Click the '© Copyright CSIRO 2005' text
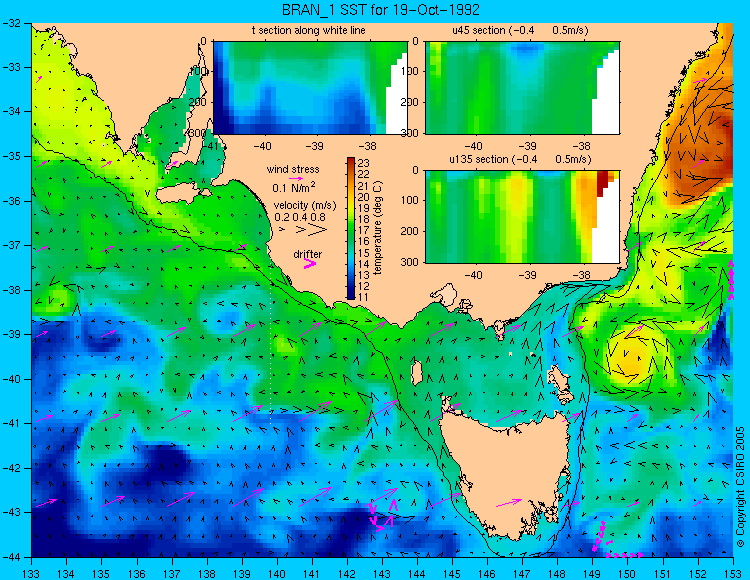 [740, 487]
